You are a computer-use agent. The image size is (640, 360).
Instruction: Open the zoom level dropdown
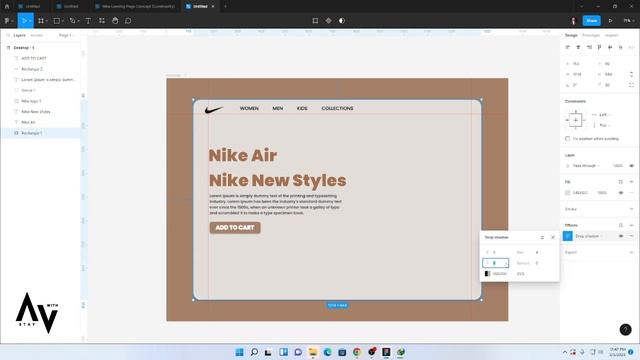629,20
